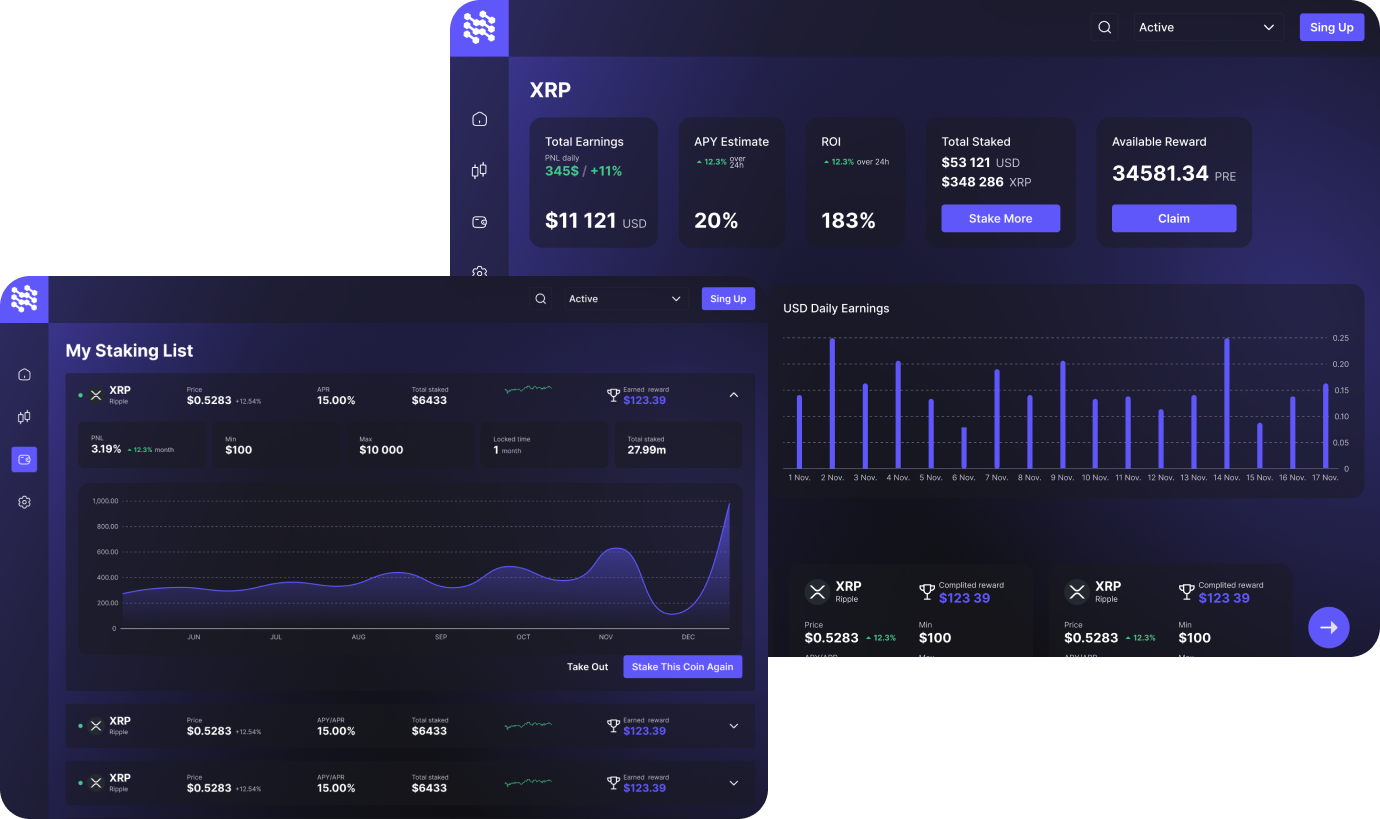
Task: Open the trading candlestick icon in the Staking List sidebar
Action: pyautogui.click(x=25, y=417)
